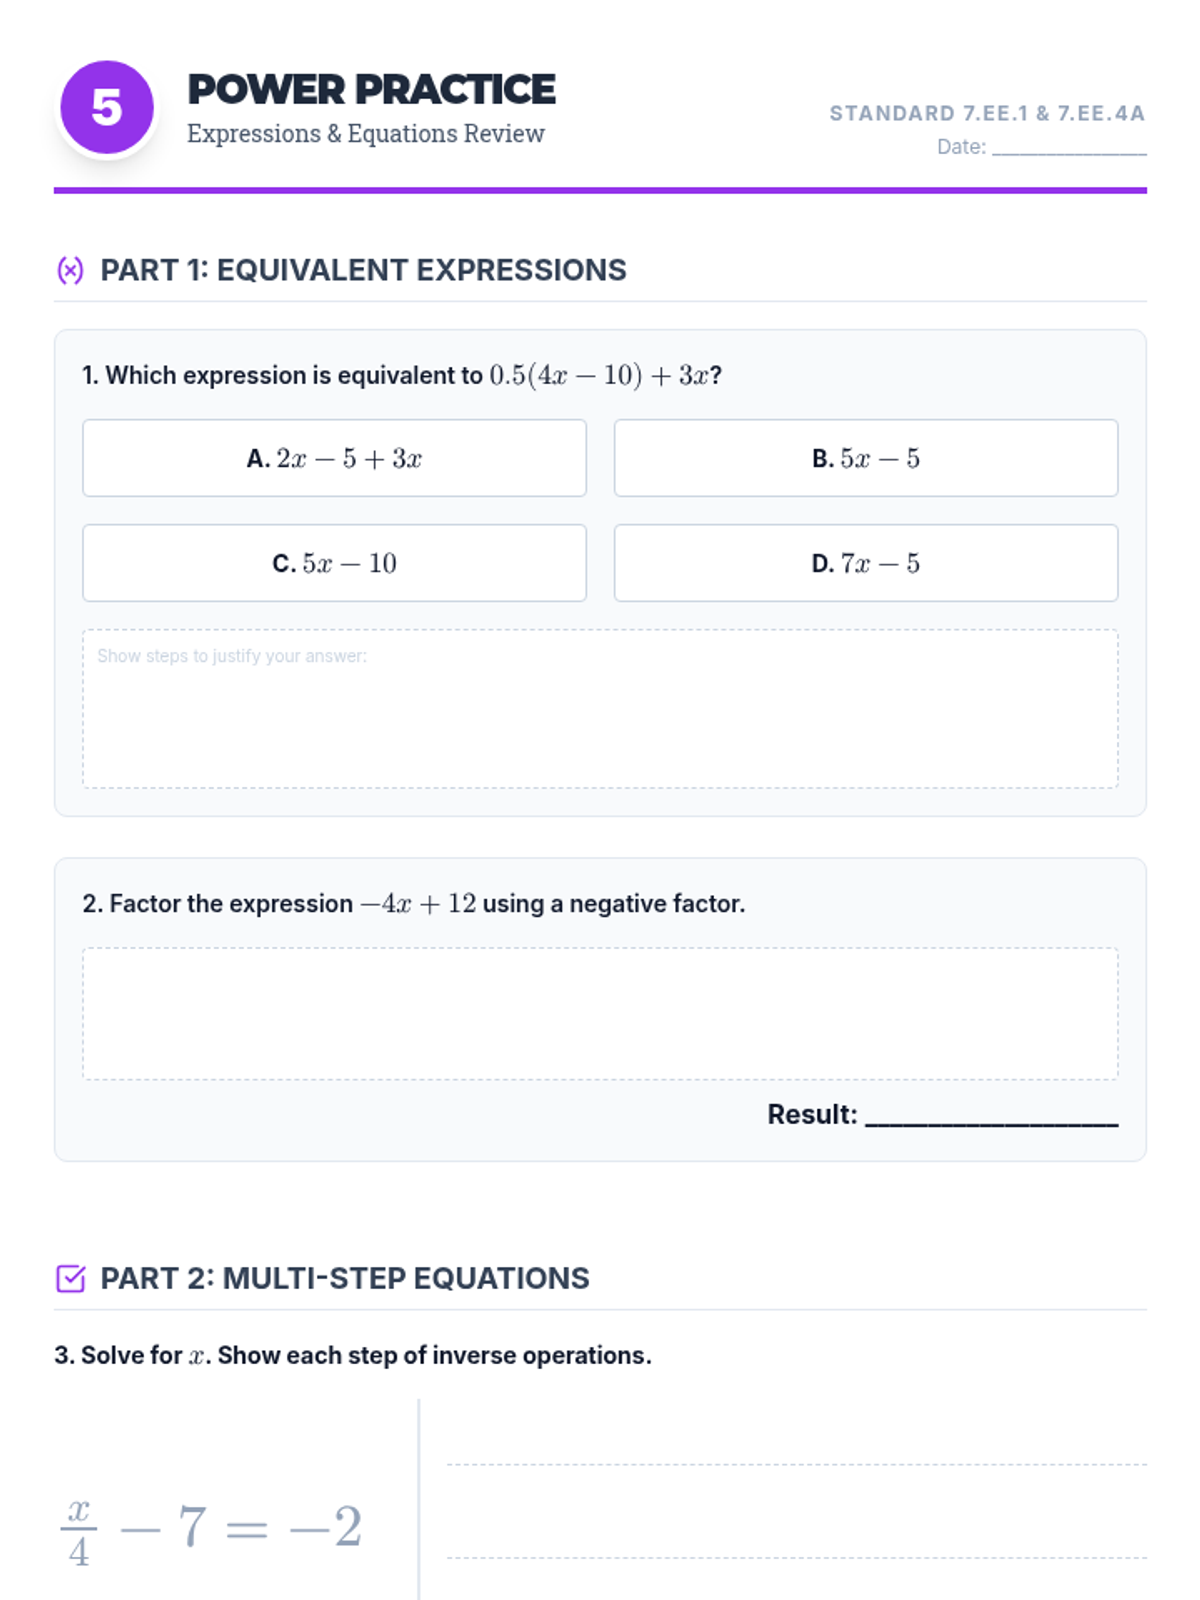The height and width of the screenshot is (1600, 1200).
Task: Click the purple divider line under header
Action: click(x=600, y=190)
